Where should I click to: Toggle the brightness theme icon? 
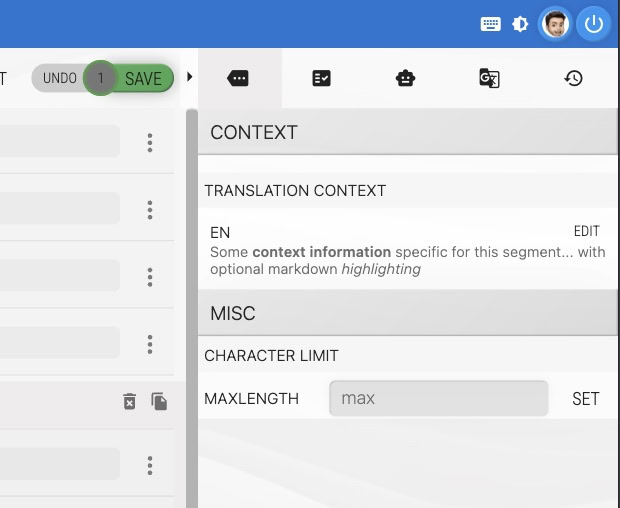click(520, 24)
